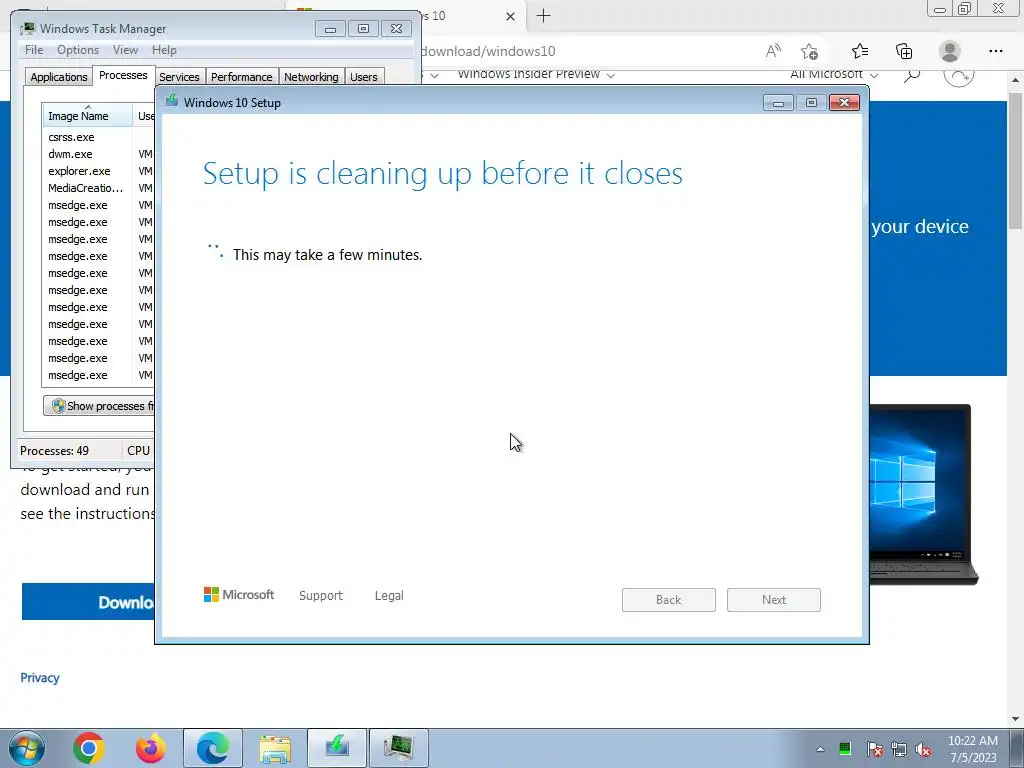
Task: Click Task Manager title bar icon
Action: tap(28, 28)
